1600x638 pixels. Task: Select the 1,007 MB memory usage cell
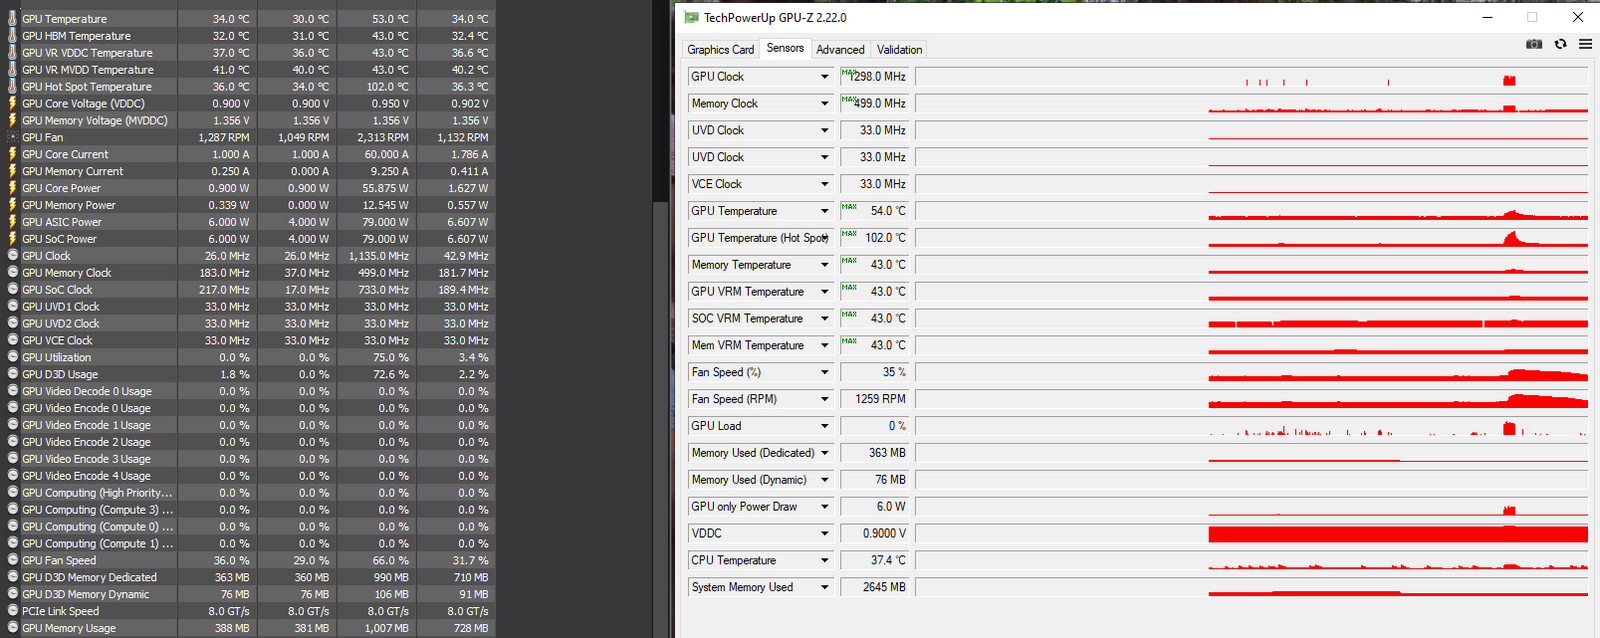tap(376, 628)
